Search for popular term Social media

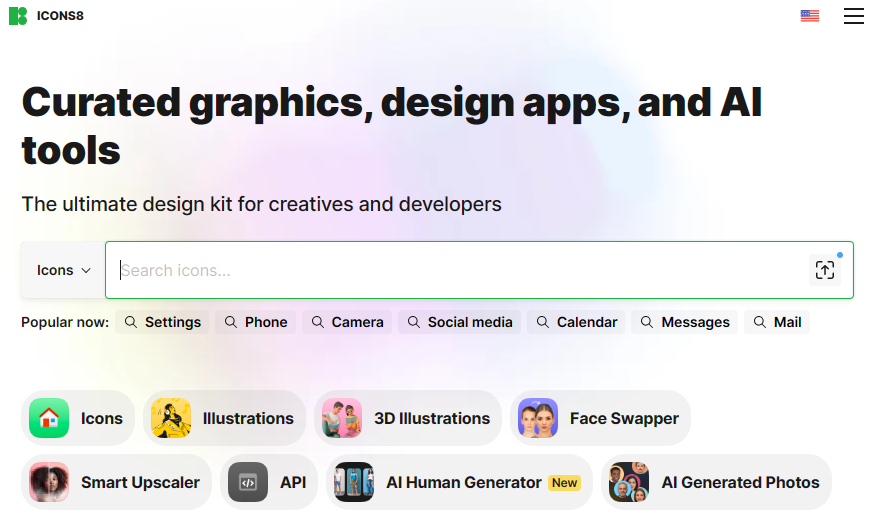tap(460, 322)
